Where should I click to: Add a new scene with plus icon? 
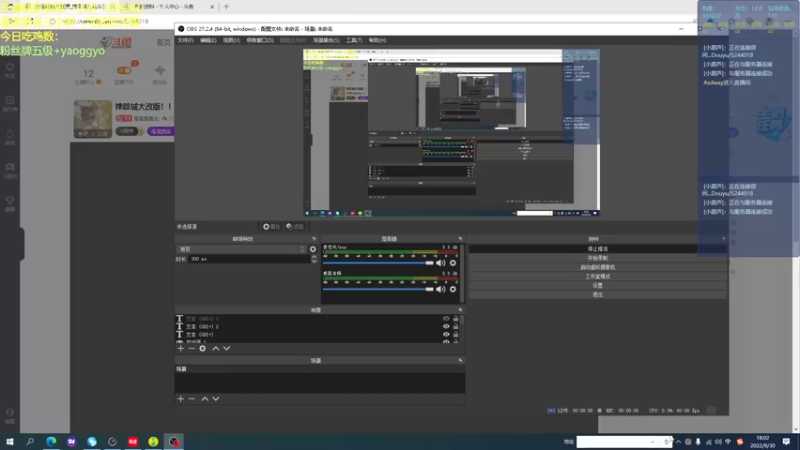(181, 398)
